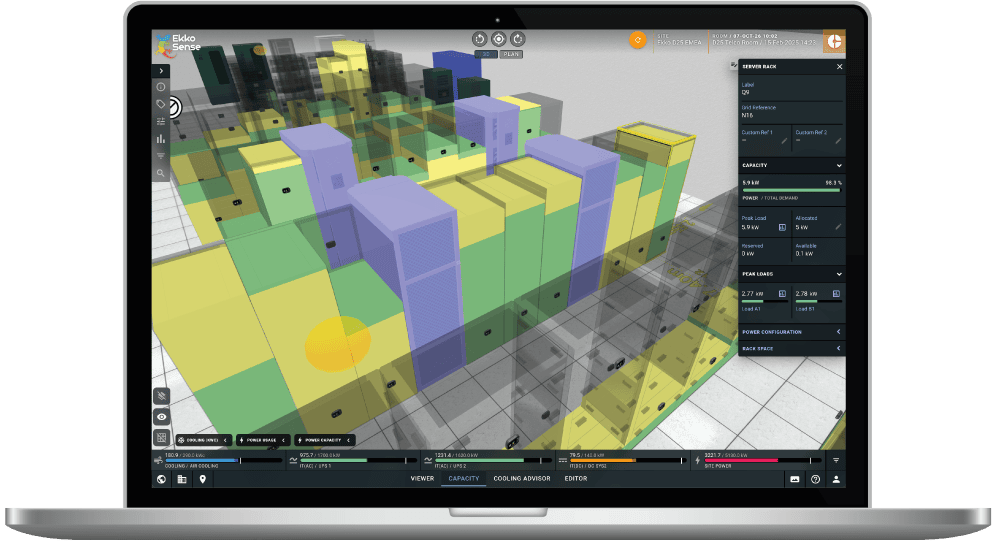Expand the left sidebar with the arrow
1000x546 pixels.
(161, 71)
